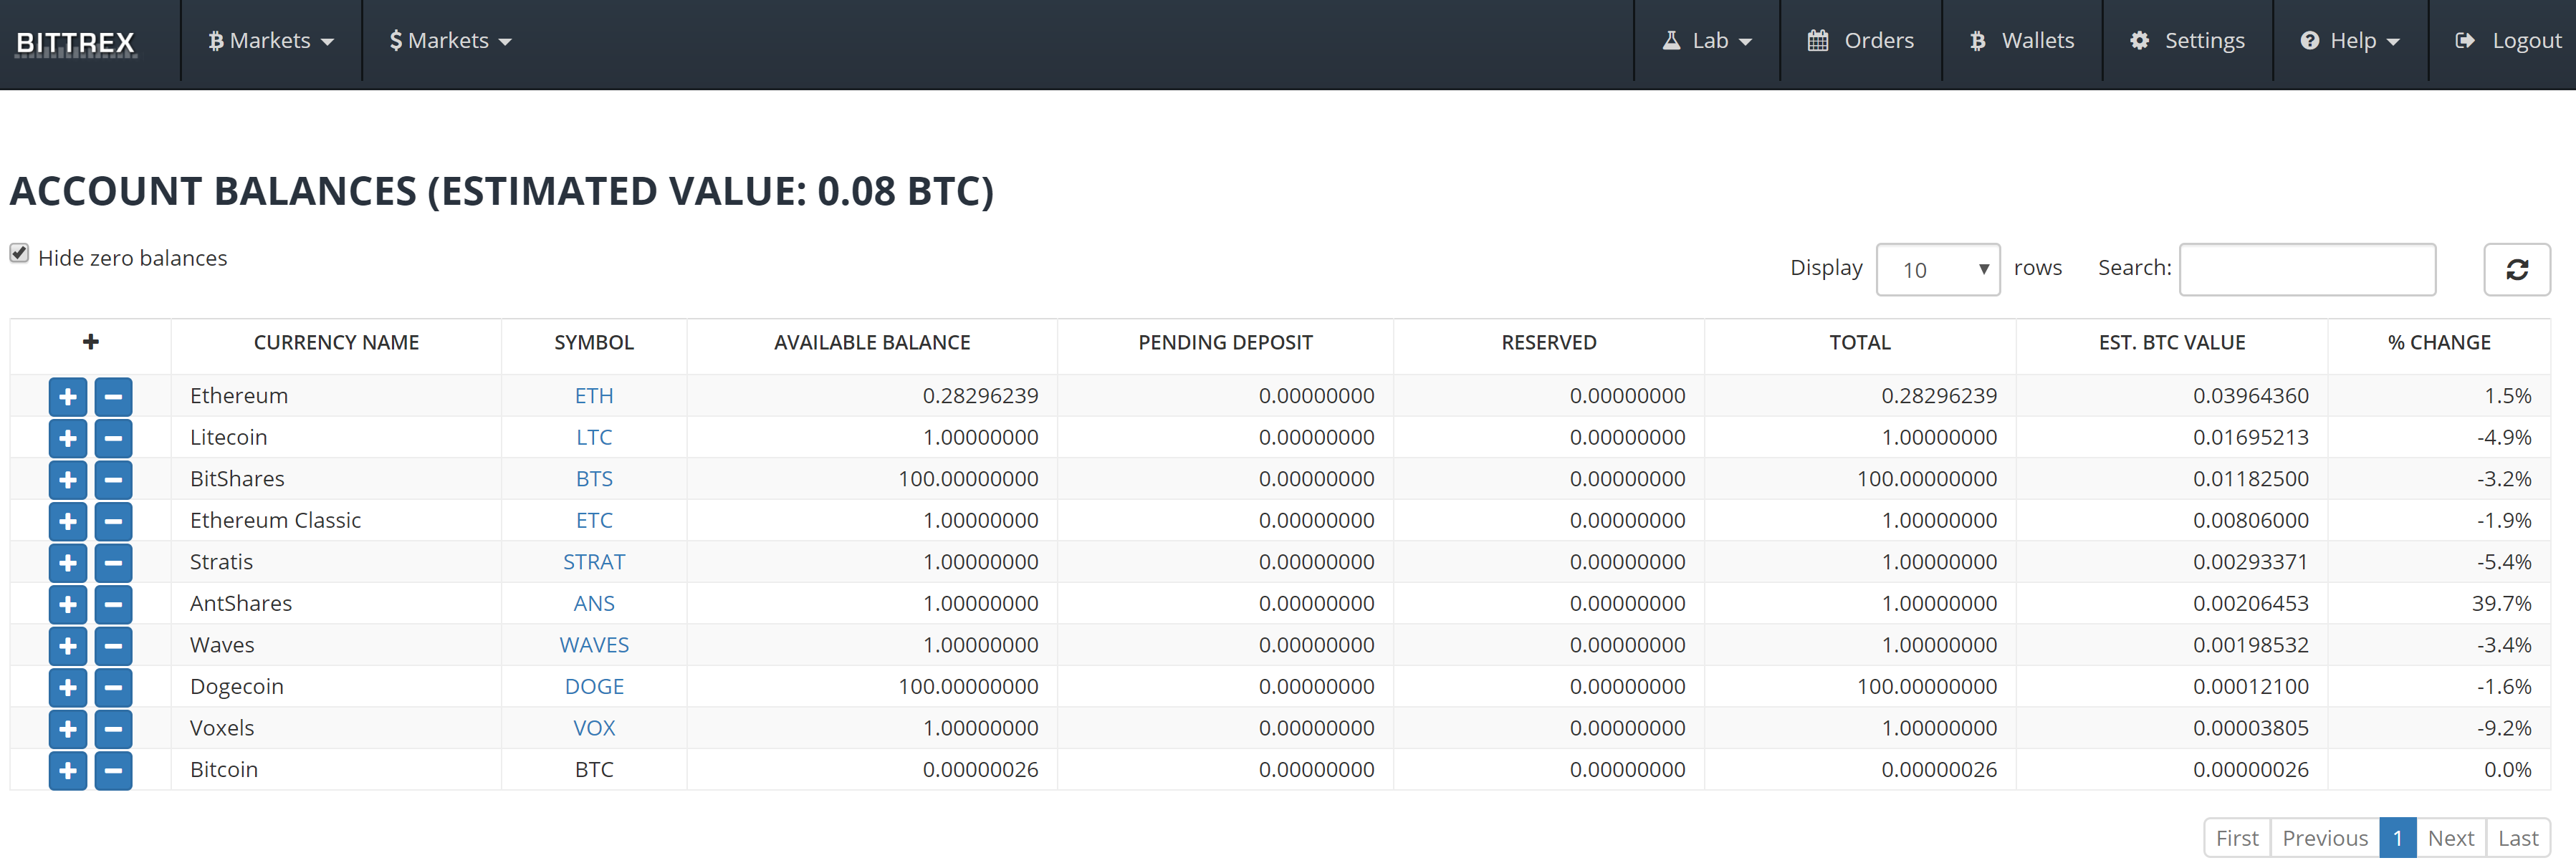This screenshot has height=868, width=2576.
Task: Expand the Lab dropdown menu
Action: [x=1707, y=41]
